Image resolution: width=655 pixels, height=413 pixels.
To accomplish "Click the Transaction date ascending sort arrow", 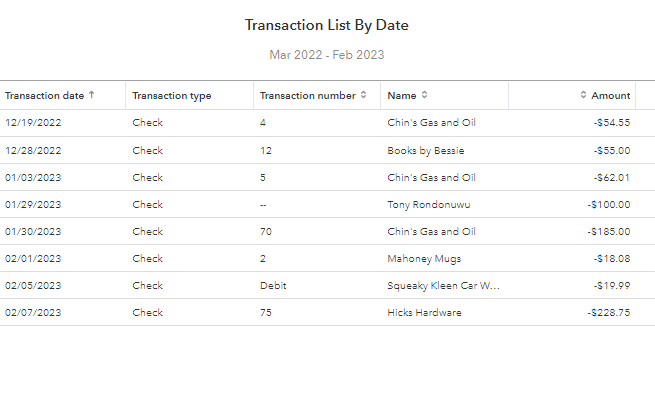I will point(91,95).
